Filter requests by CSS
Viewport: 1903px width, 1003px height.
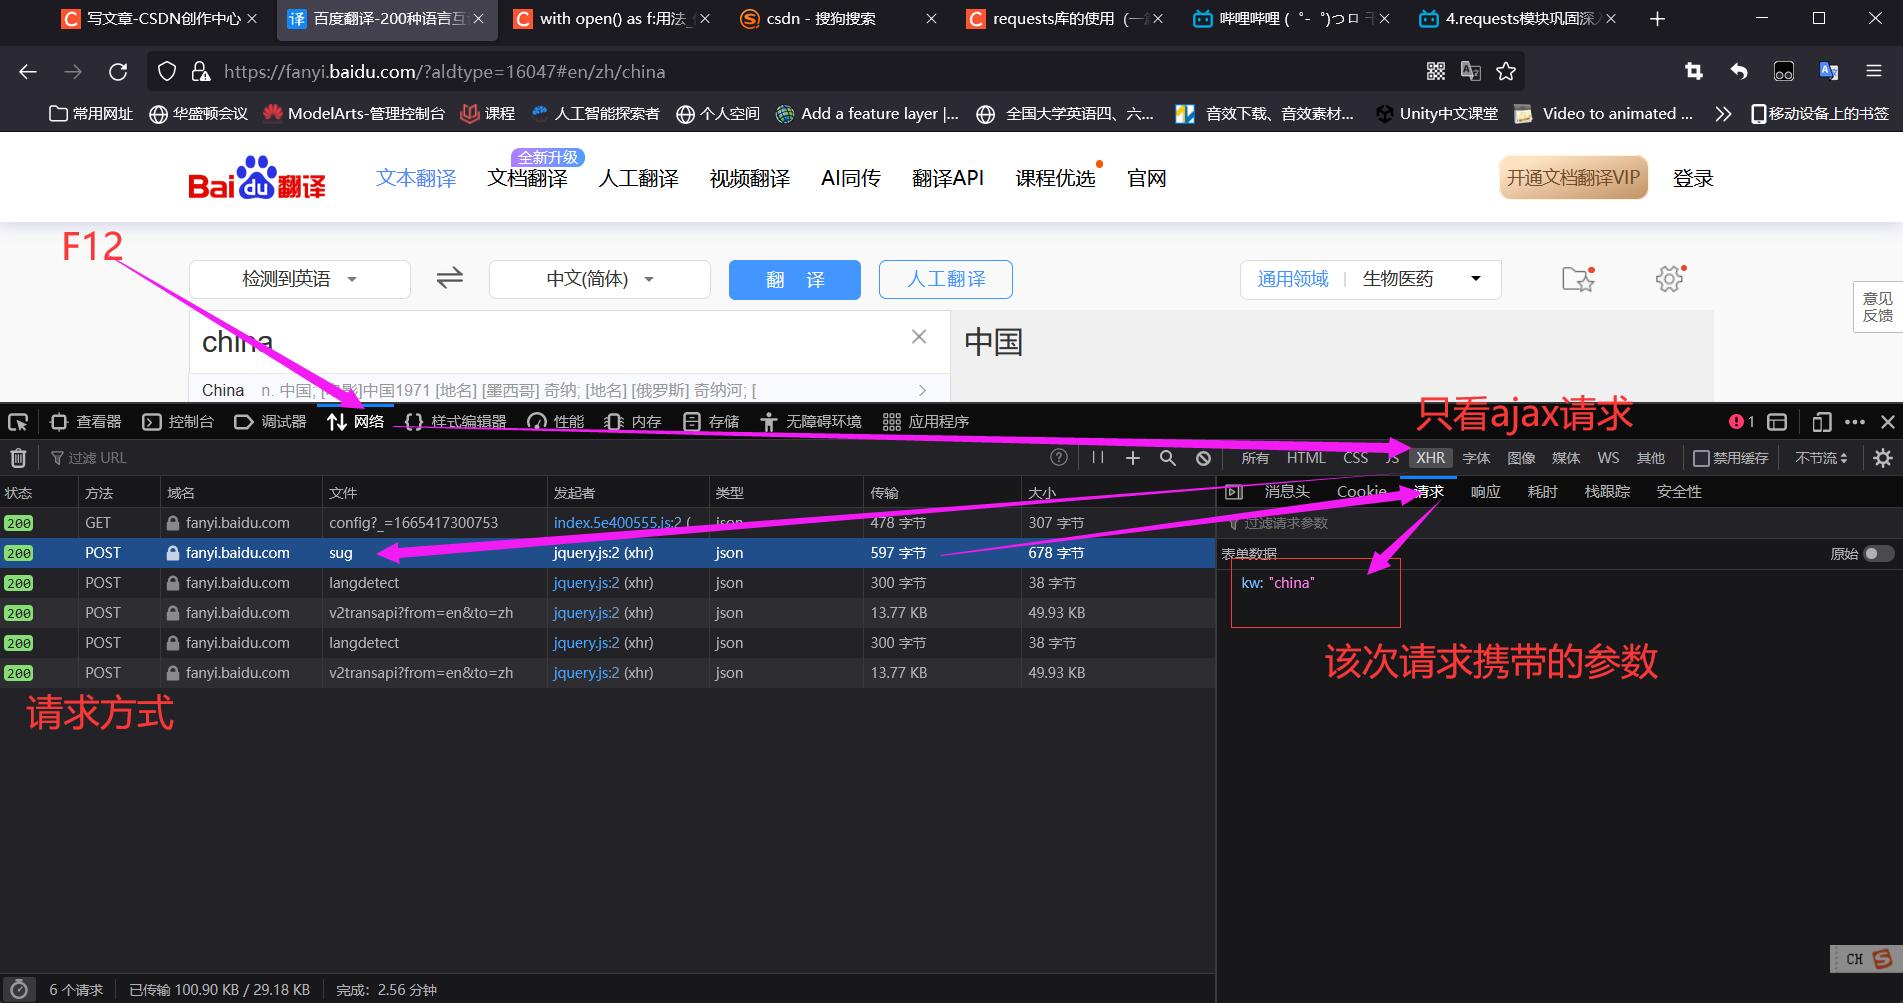[x=1355, y=458]
